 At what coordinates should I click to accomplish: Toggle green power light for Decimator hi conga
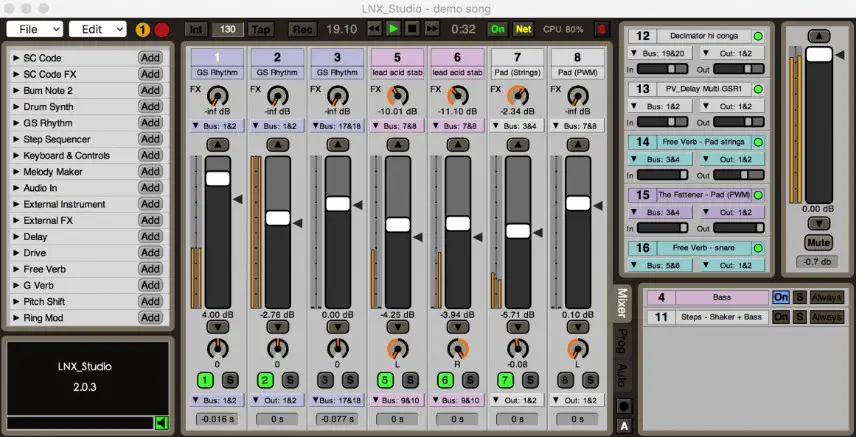(758, 37)
